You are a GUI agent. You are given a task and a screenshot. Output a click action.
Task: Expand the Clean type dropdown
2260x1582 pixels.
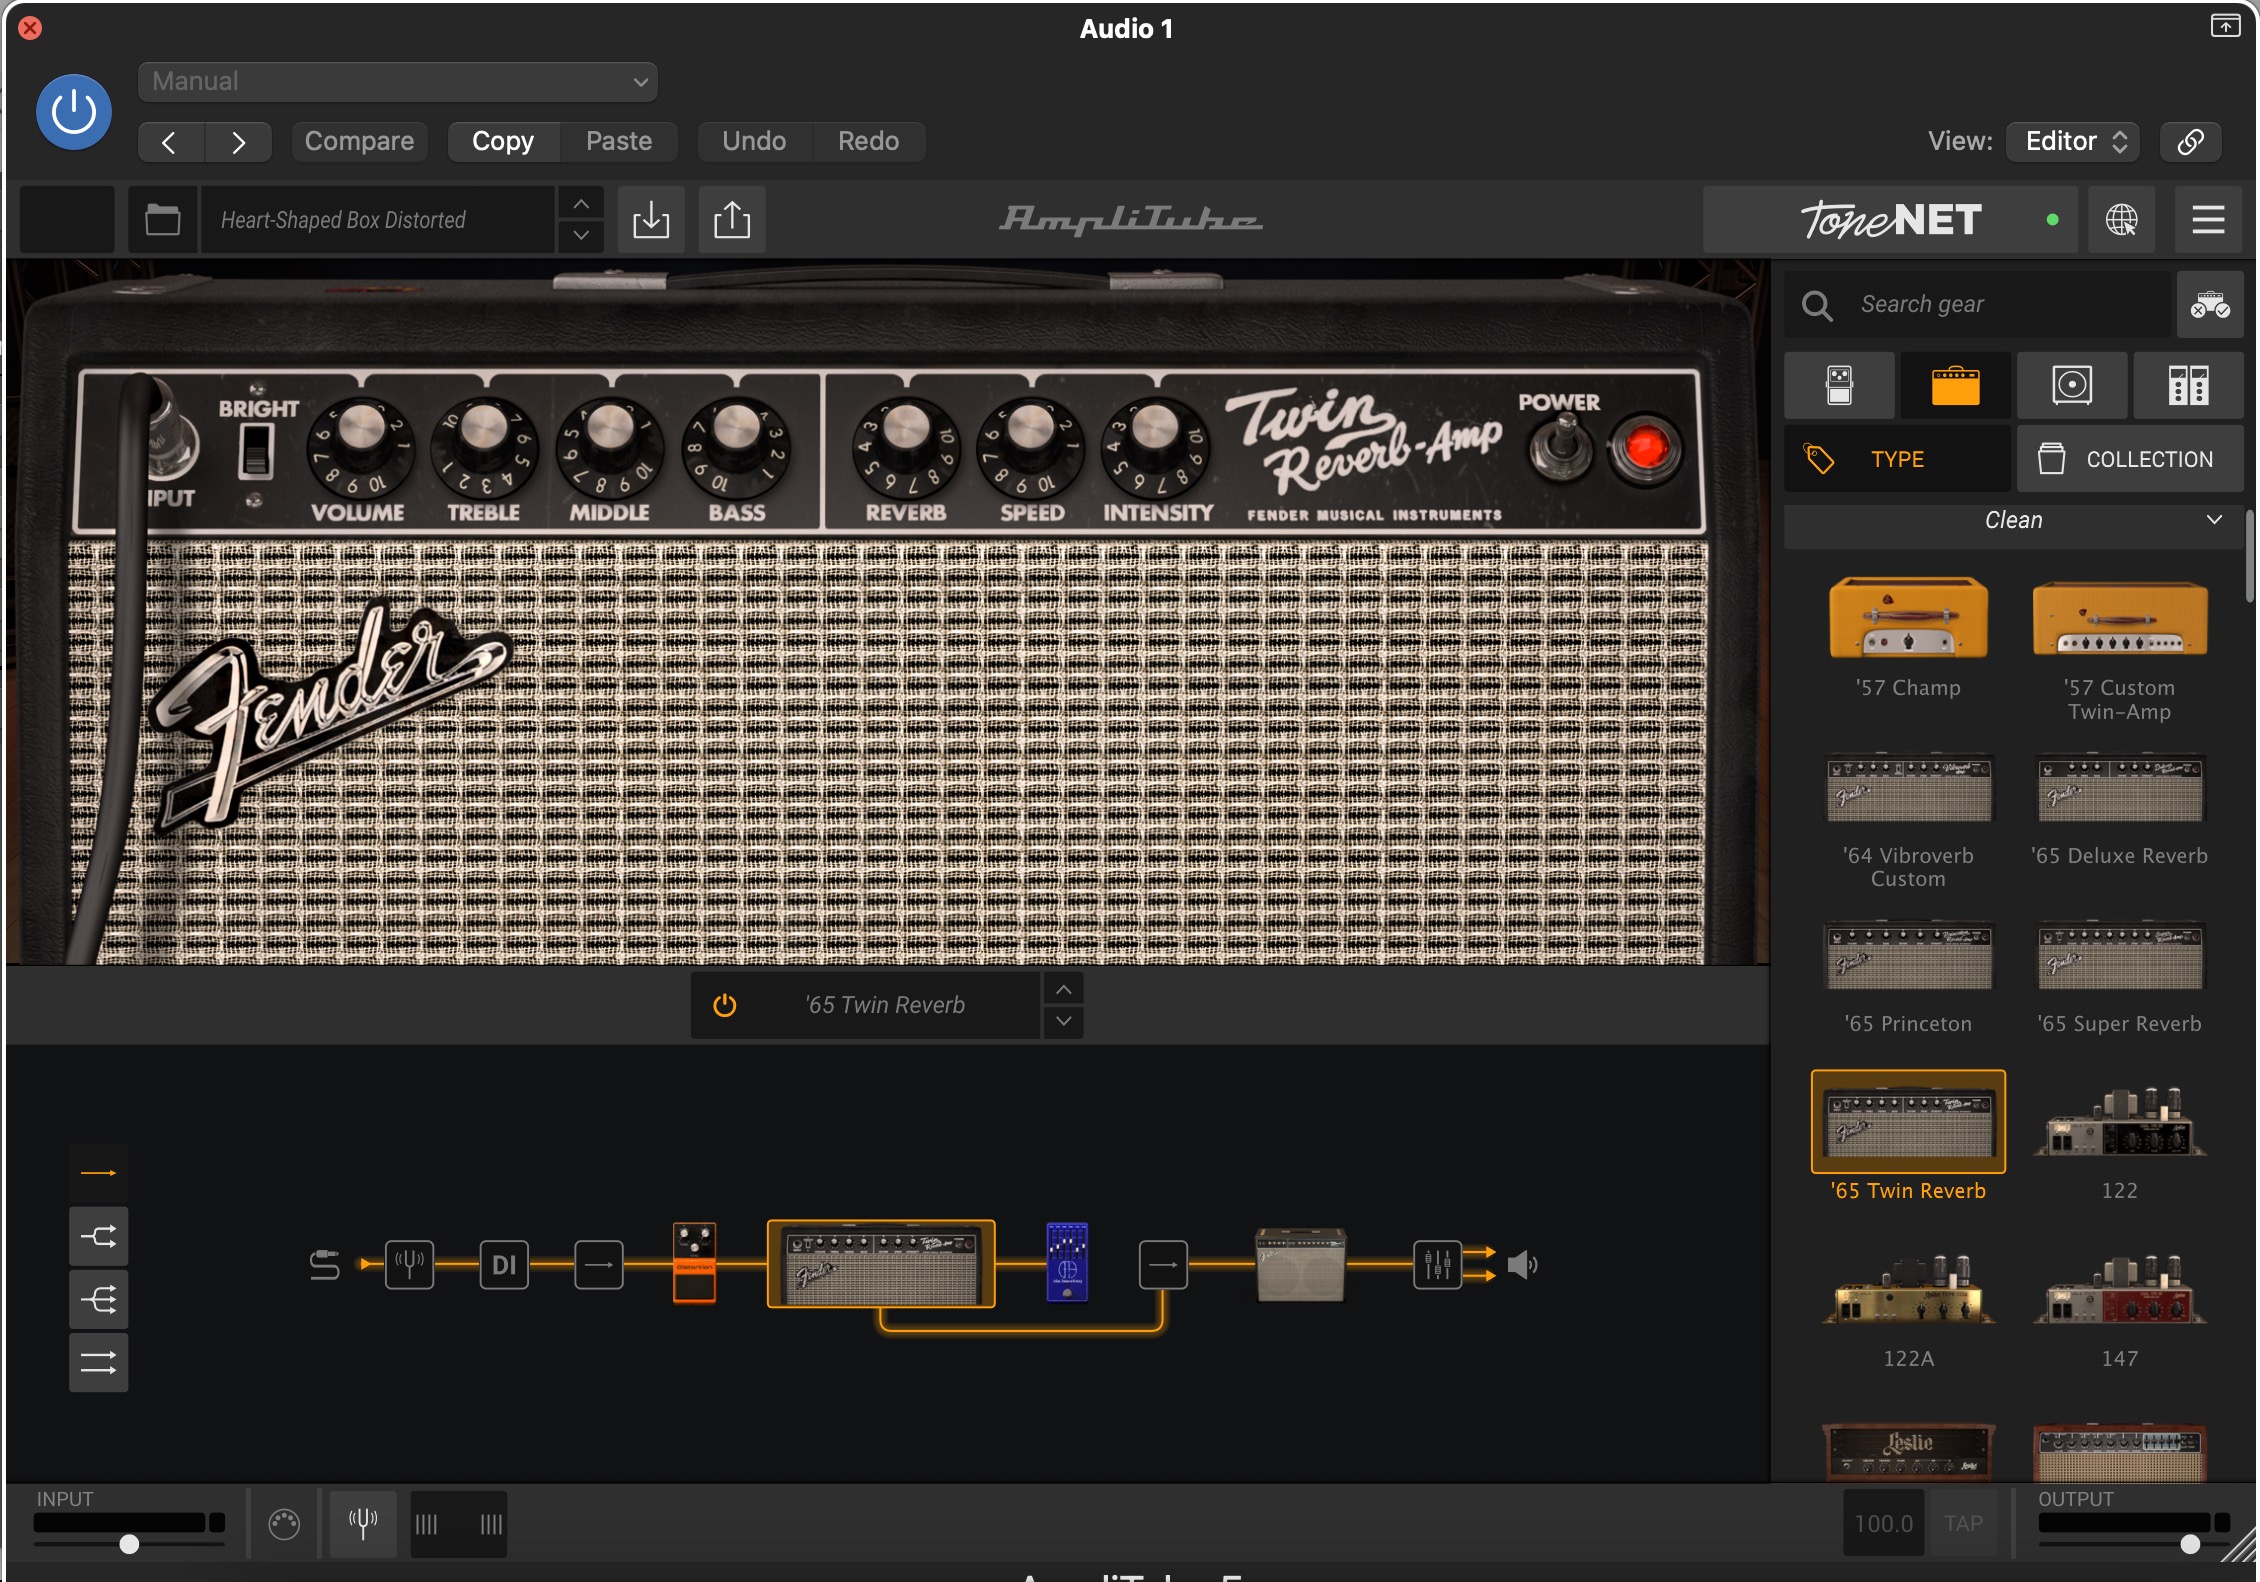(x=2012, y=521)
